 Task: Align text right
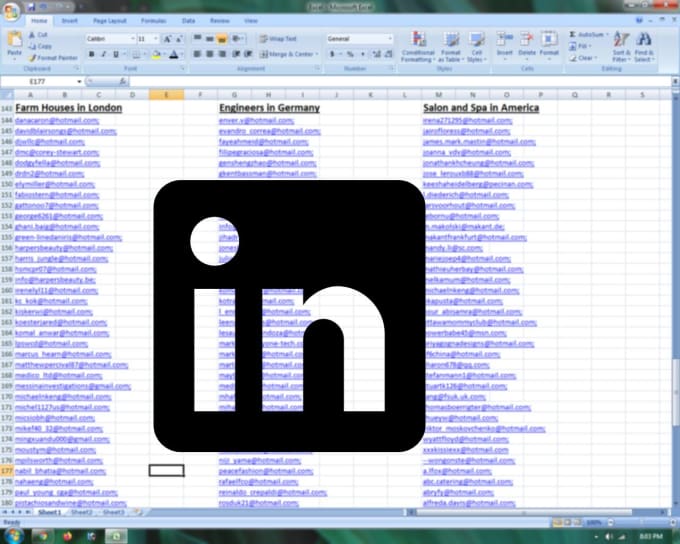(x=222, y=54)
